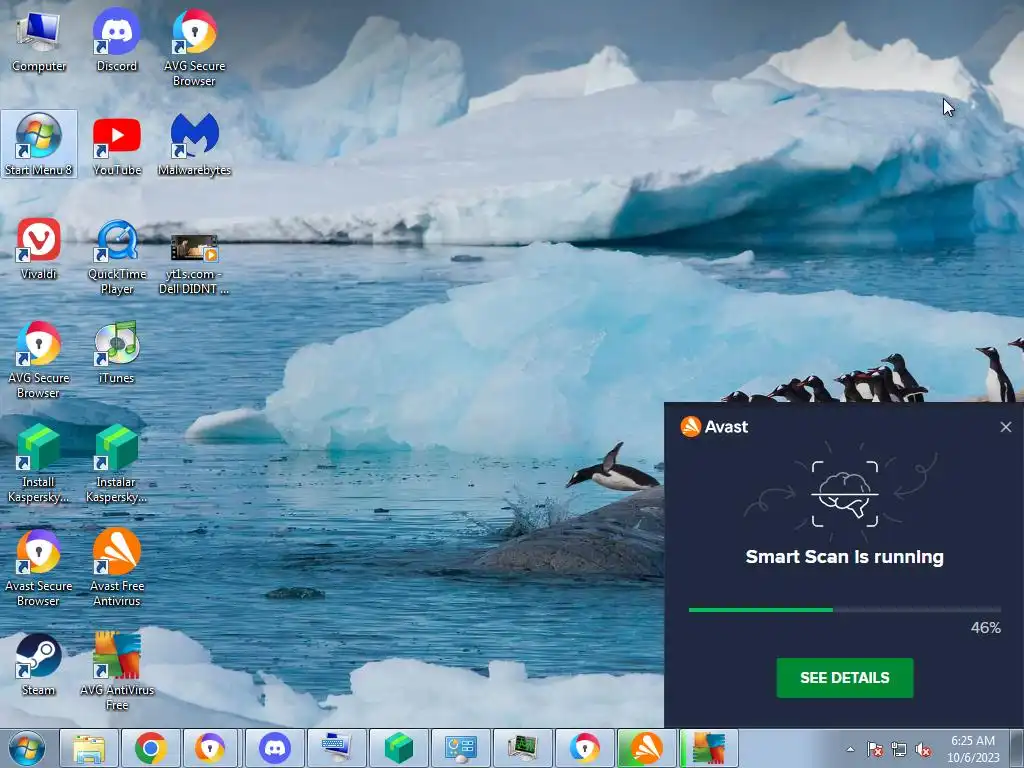Select the Start Menu 8 desktop shortcut
This screenshot has height=768, width=1024.
pos(39,145)
